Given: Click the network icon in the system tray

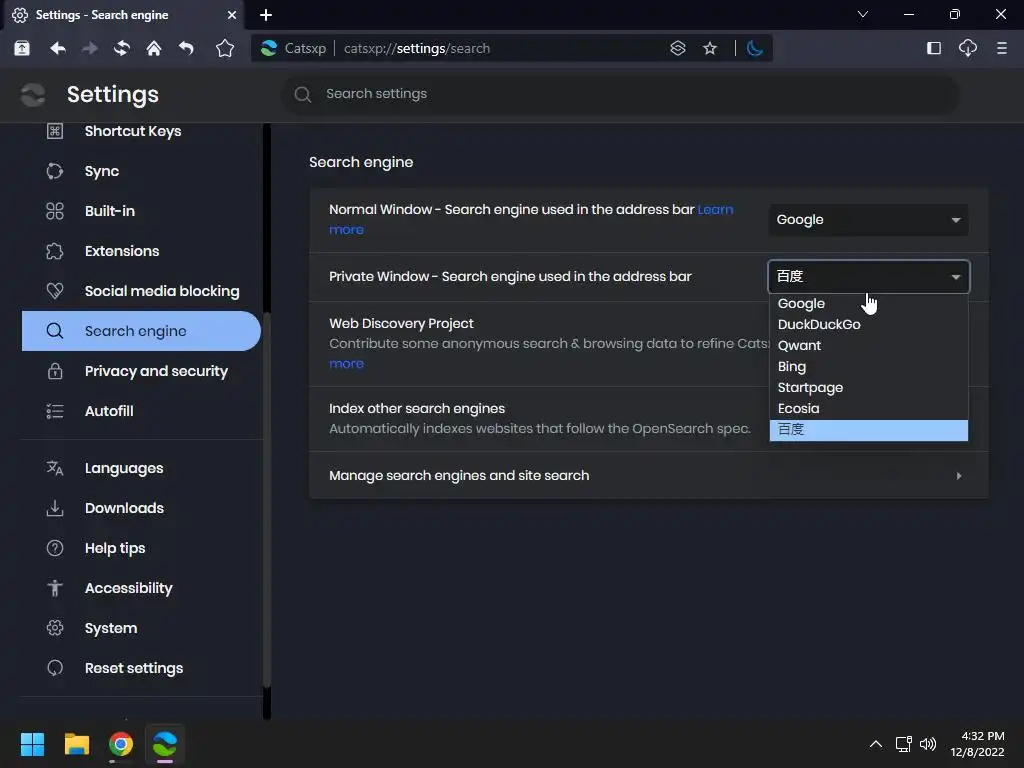Looking at the screenshot, I should click(x=903, y=744).
